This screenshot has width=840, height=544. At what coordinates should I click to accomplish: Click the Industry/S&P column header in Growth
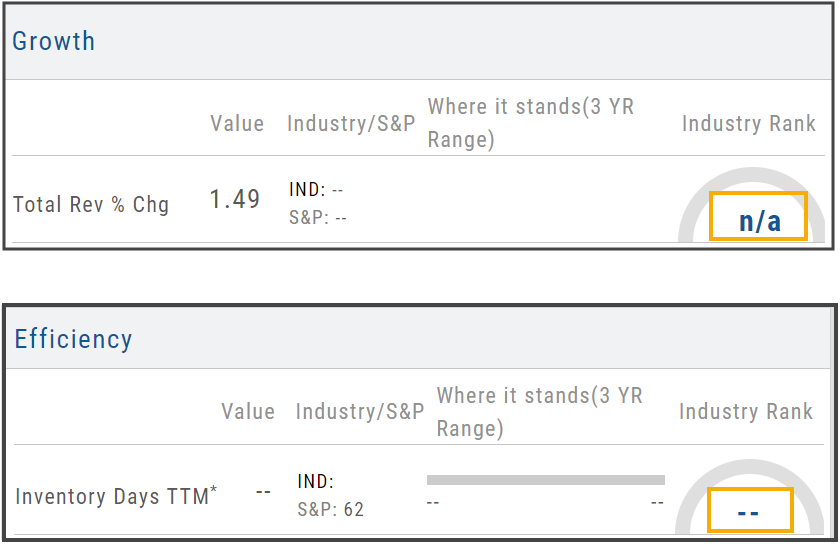[350, 124]
